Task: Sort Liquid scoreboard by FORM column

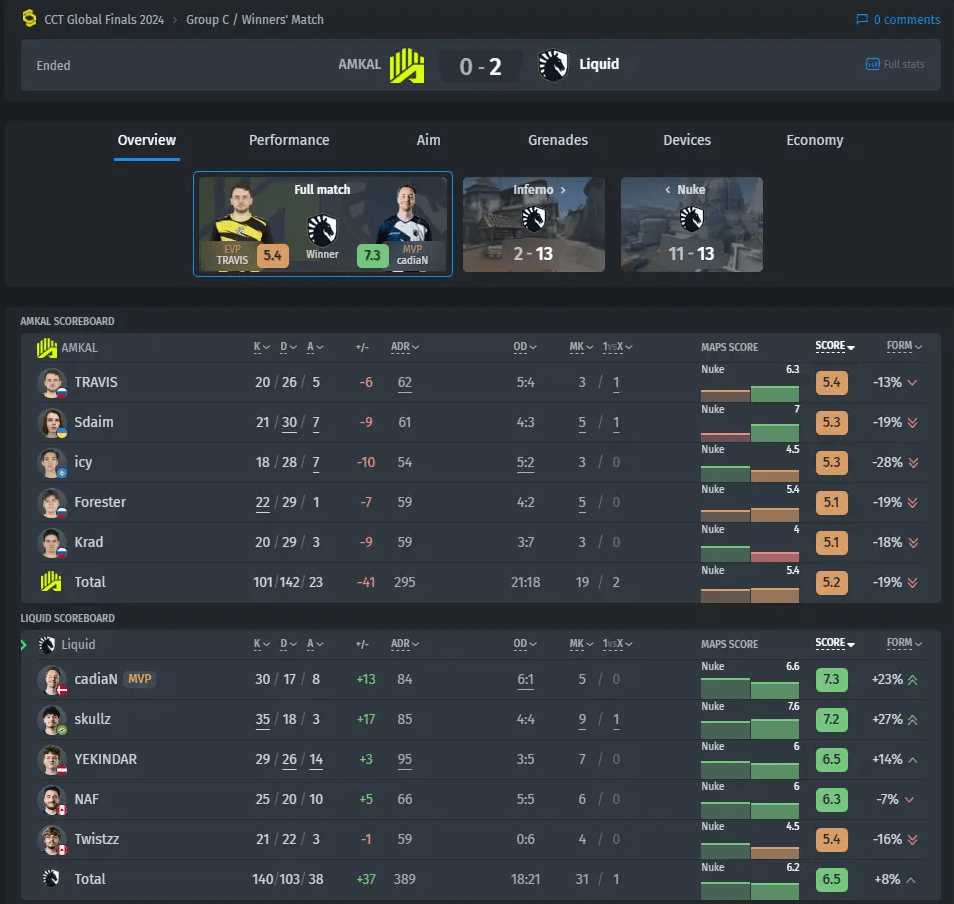Action: click(904, 643)
